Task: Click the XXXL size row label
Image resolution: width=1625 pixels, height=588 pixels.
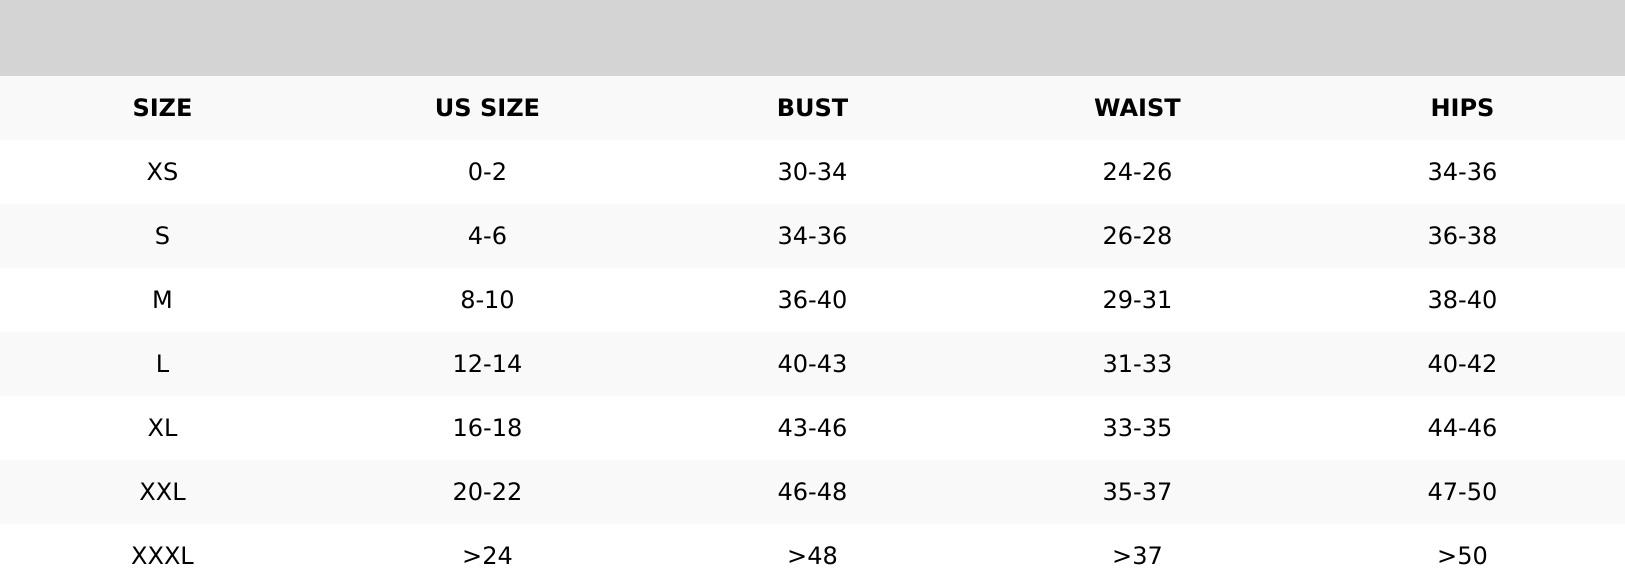Action: [x=162, y=556]
